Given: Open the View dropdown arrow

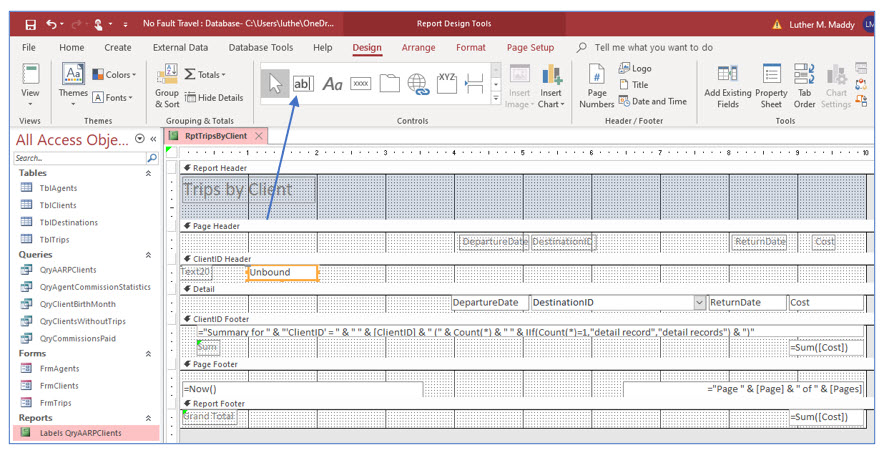Looking at the screenshot, I should (30, 104).
